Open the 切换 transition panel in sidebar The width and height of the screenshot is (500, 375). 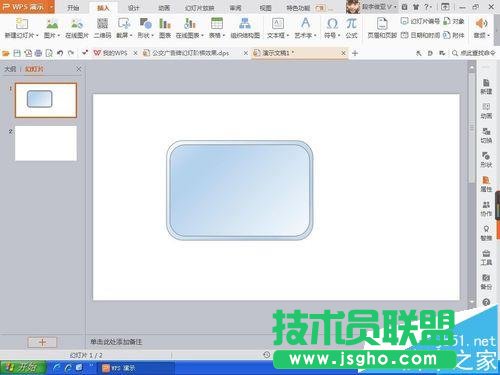coord(486,135)
